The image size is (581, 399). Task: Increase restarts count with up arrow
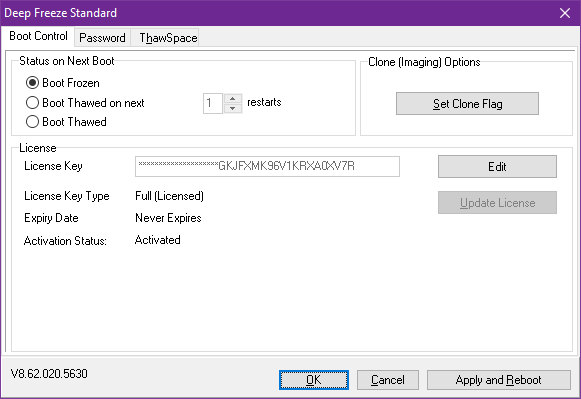pos(232,99)
